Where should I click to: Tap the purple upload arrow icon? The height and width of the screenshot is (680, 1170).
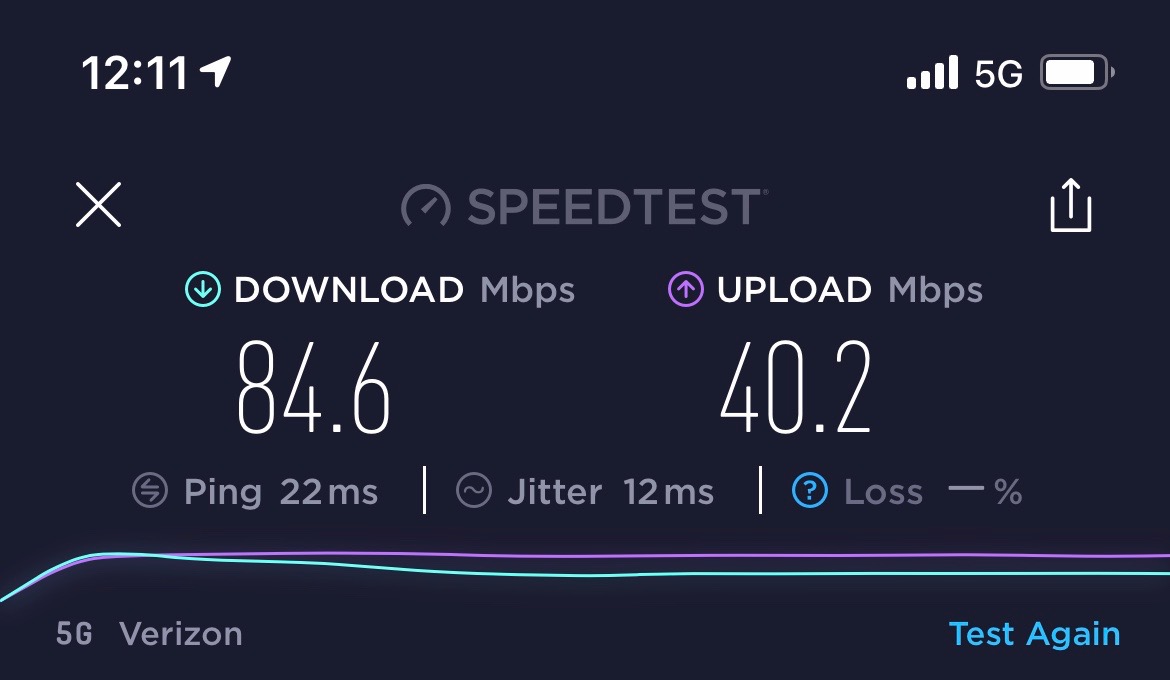686,290
